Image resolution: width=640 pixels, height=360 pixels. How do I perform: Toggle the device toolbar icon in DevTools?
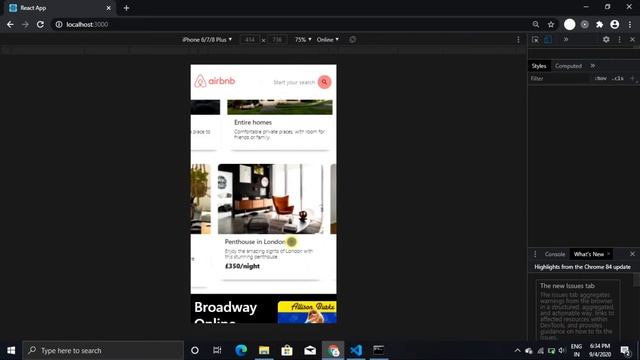(x=548, y=40)
